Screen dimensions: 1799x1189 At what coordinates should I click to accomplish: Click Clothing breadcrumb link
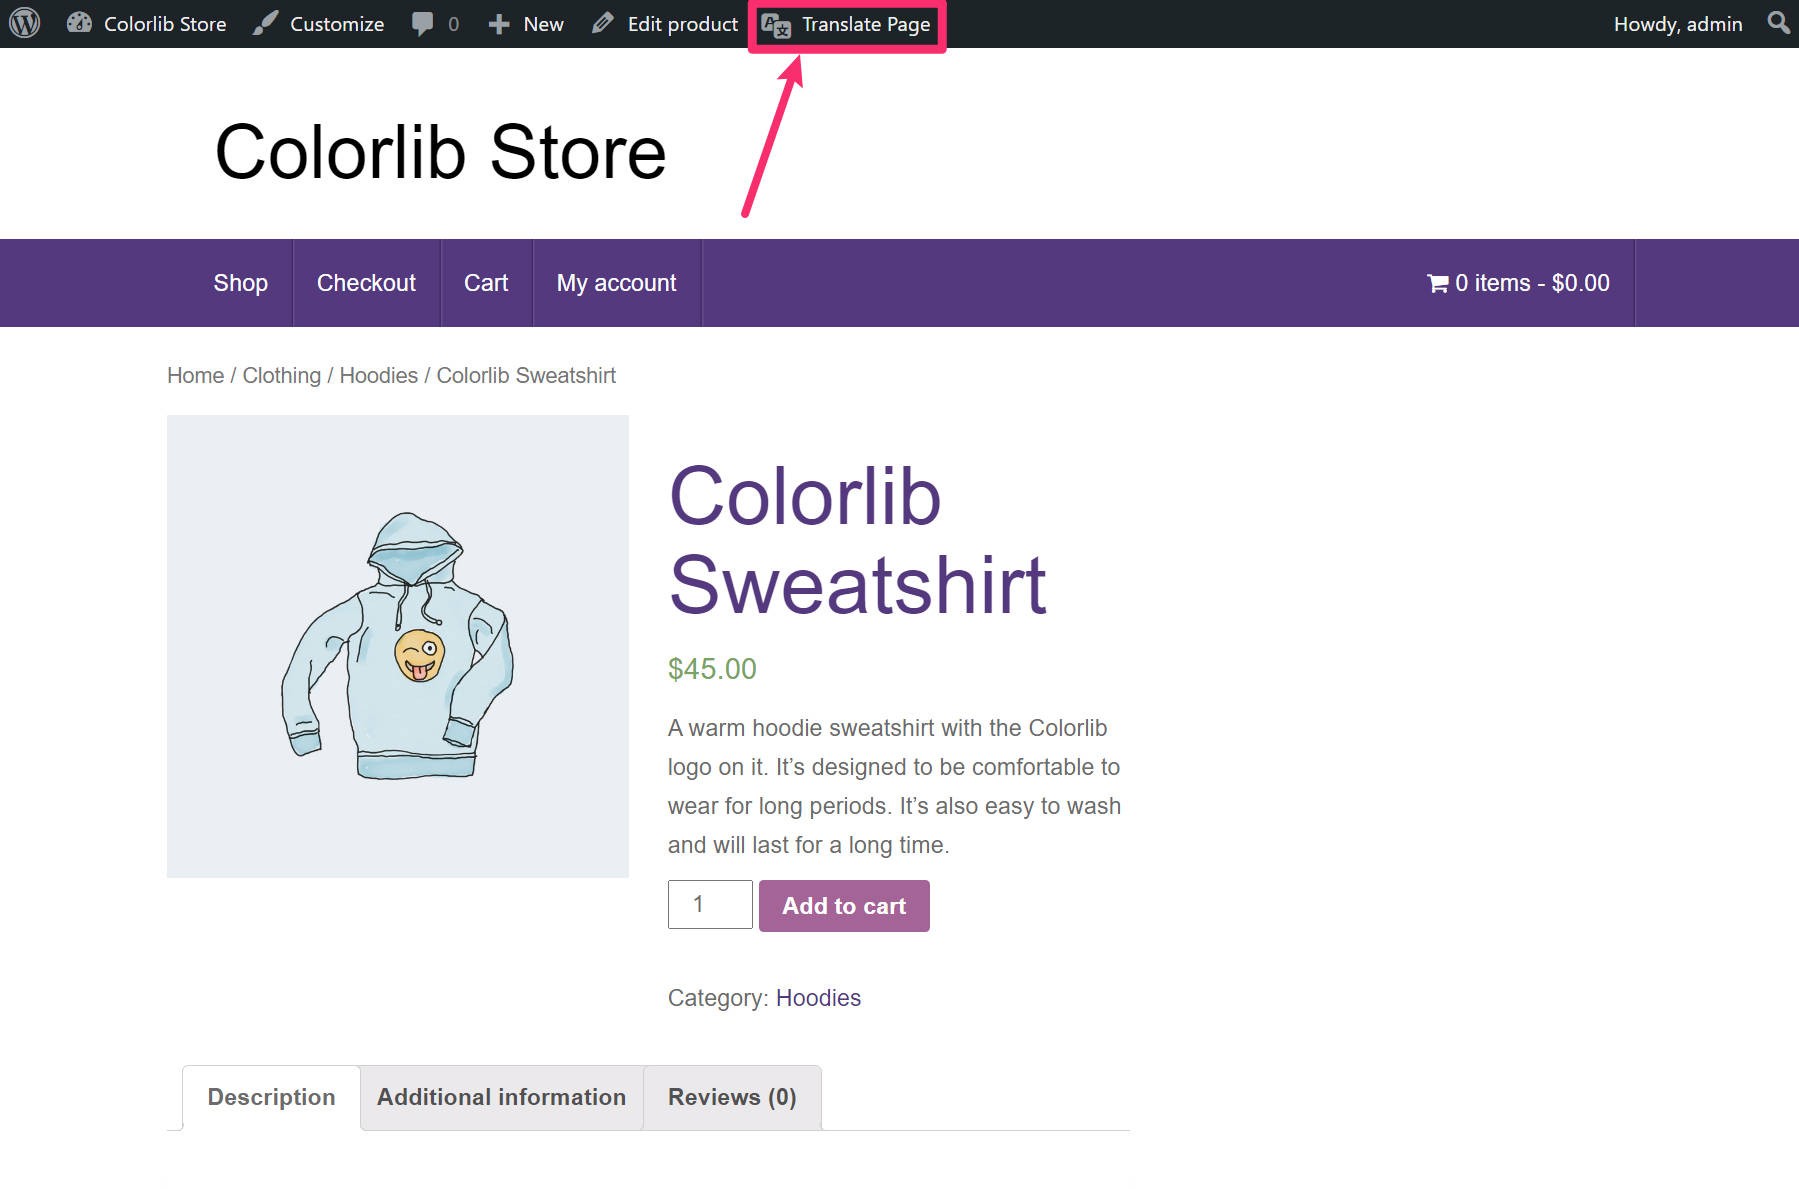(282, 375)
